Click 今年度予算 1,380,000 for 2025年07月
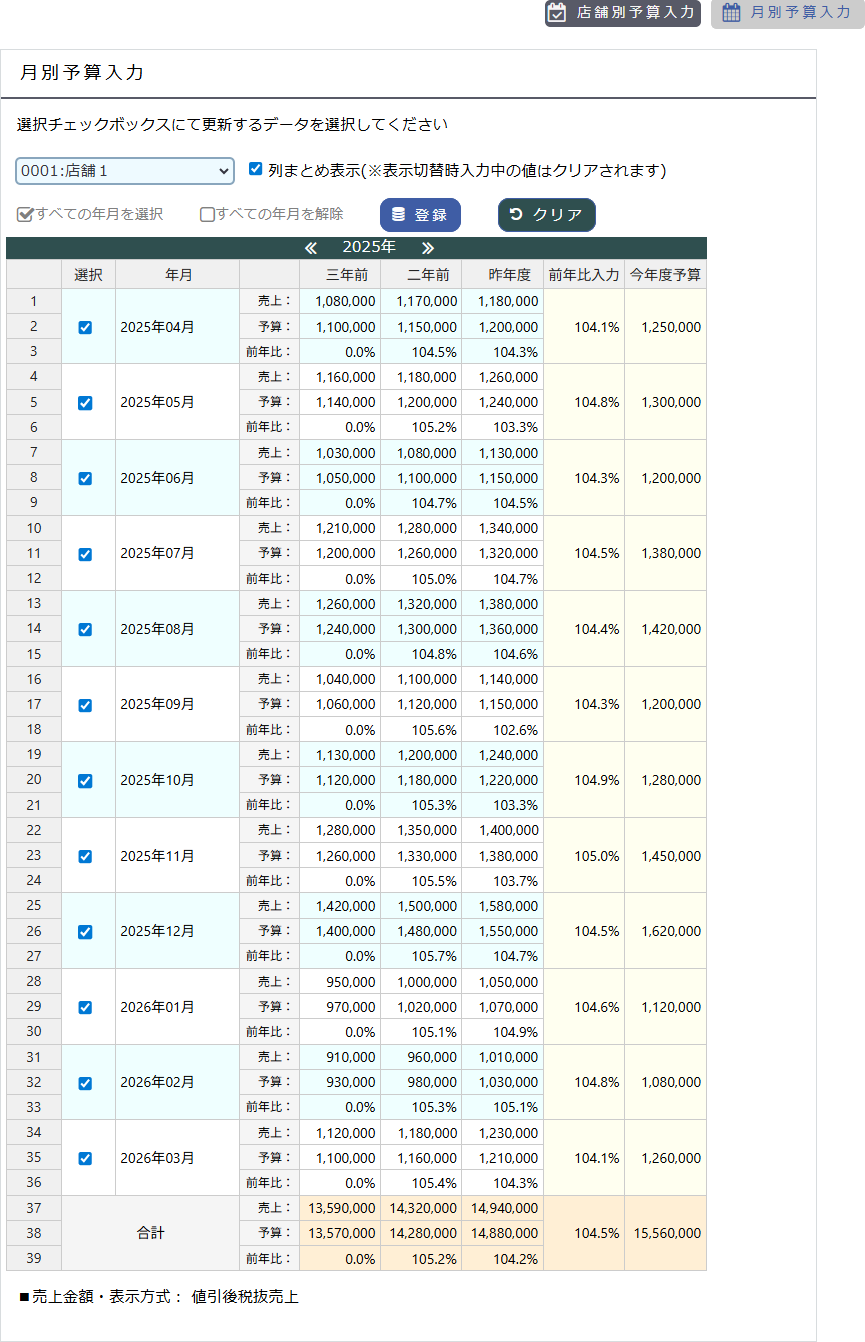Screen dimensions: 865x1342 click(666, 553)
